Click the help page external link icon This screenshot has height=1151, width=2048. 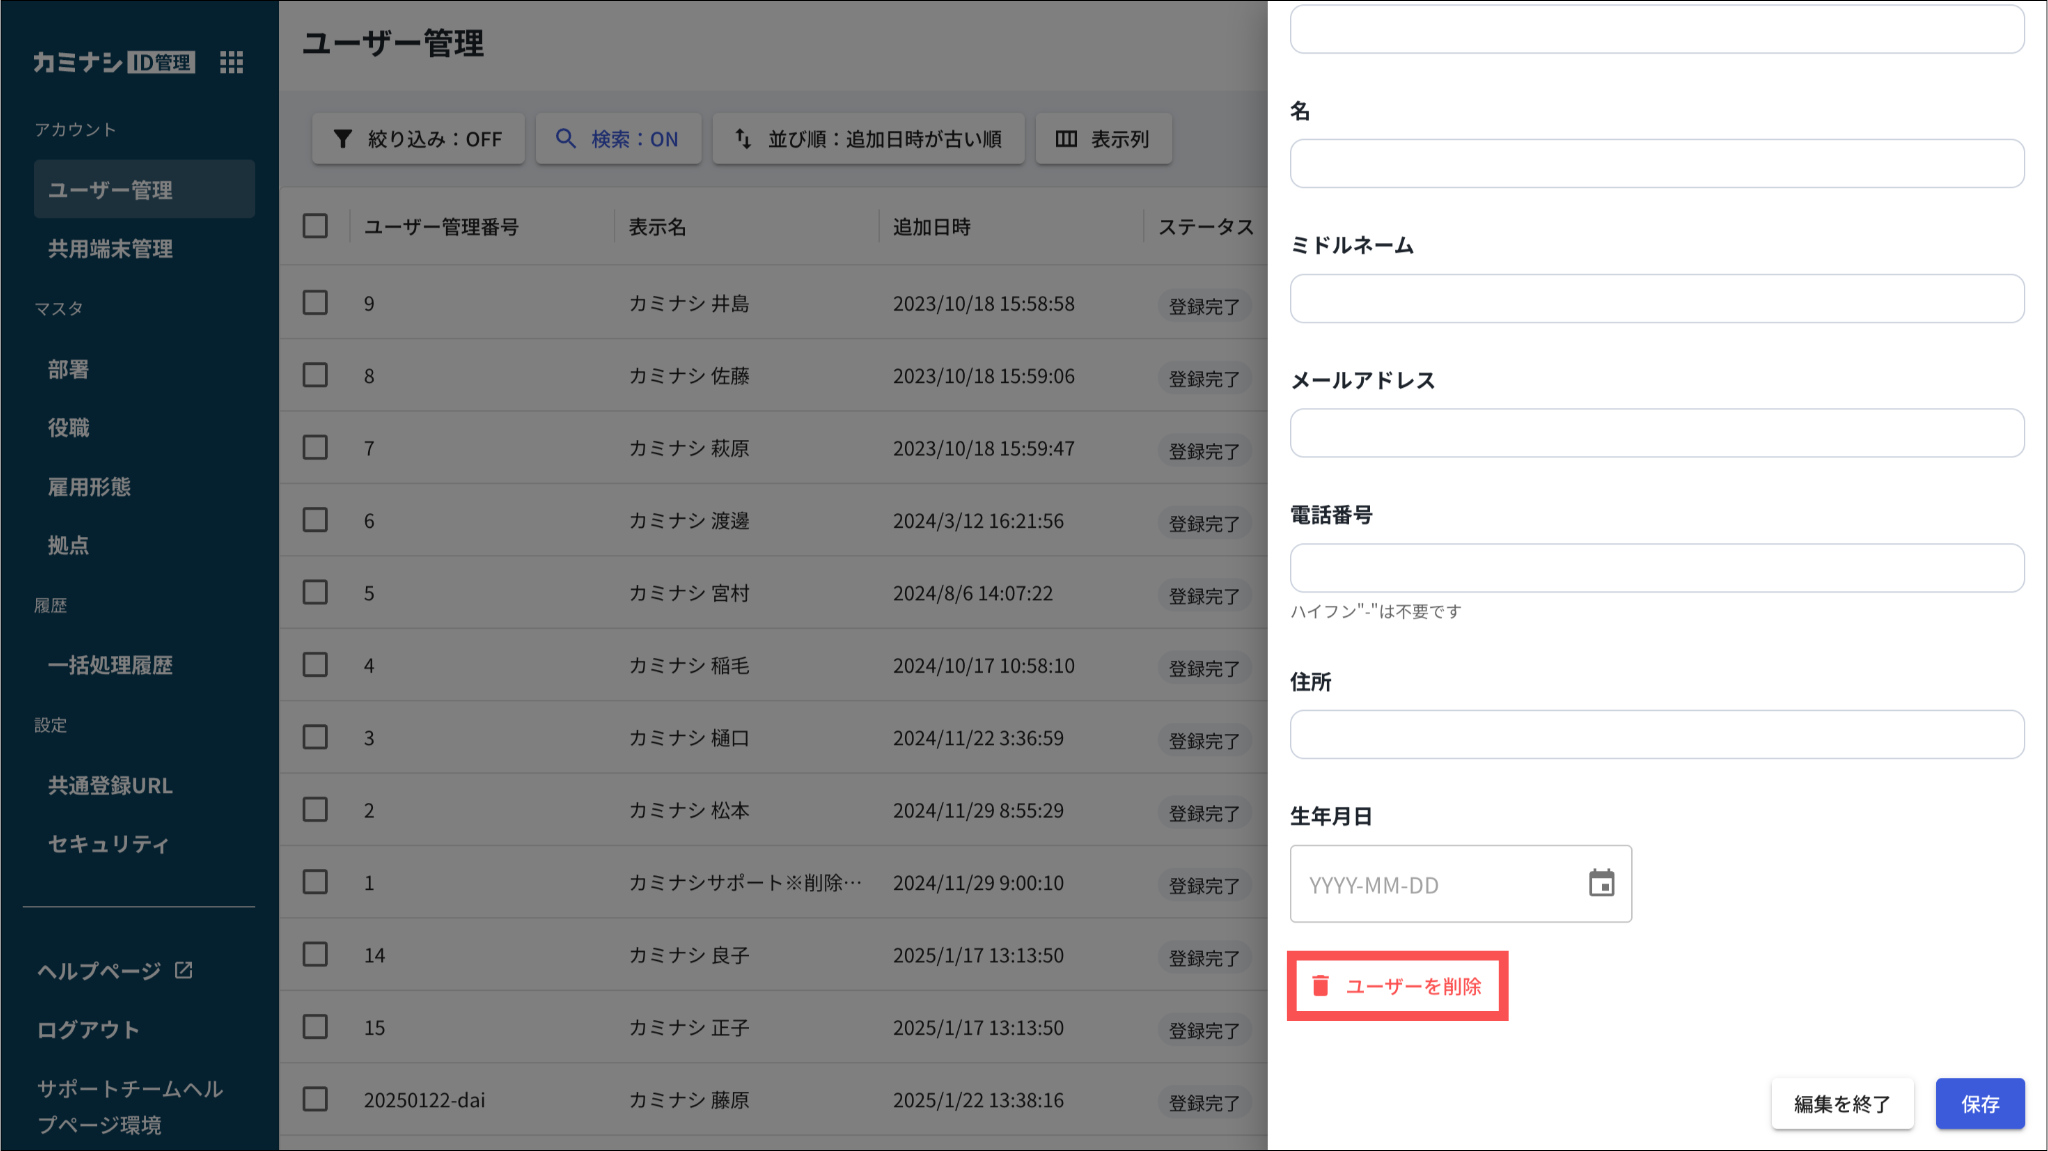coord(184,970)
